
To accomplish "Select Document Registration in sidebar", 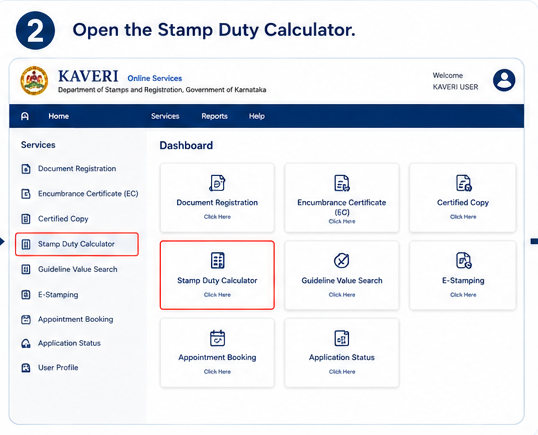I will 77,169.
